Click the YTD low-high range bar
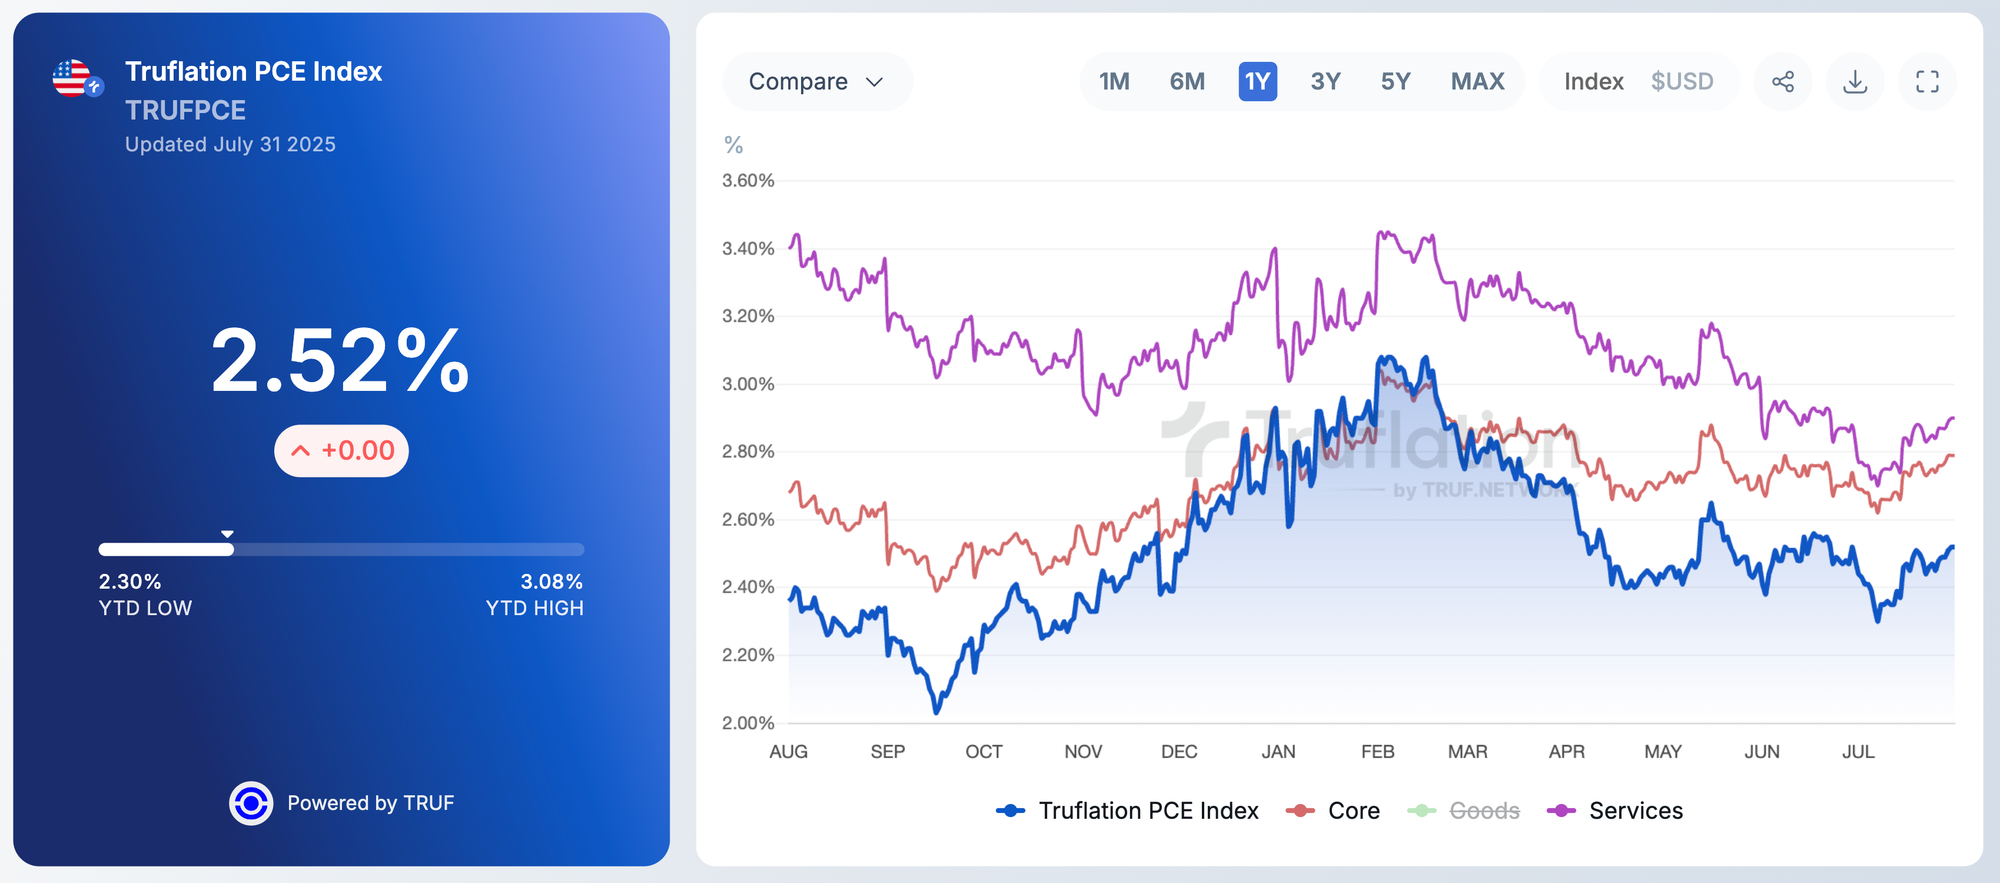 (341, 549)
